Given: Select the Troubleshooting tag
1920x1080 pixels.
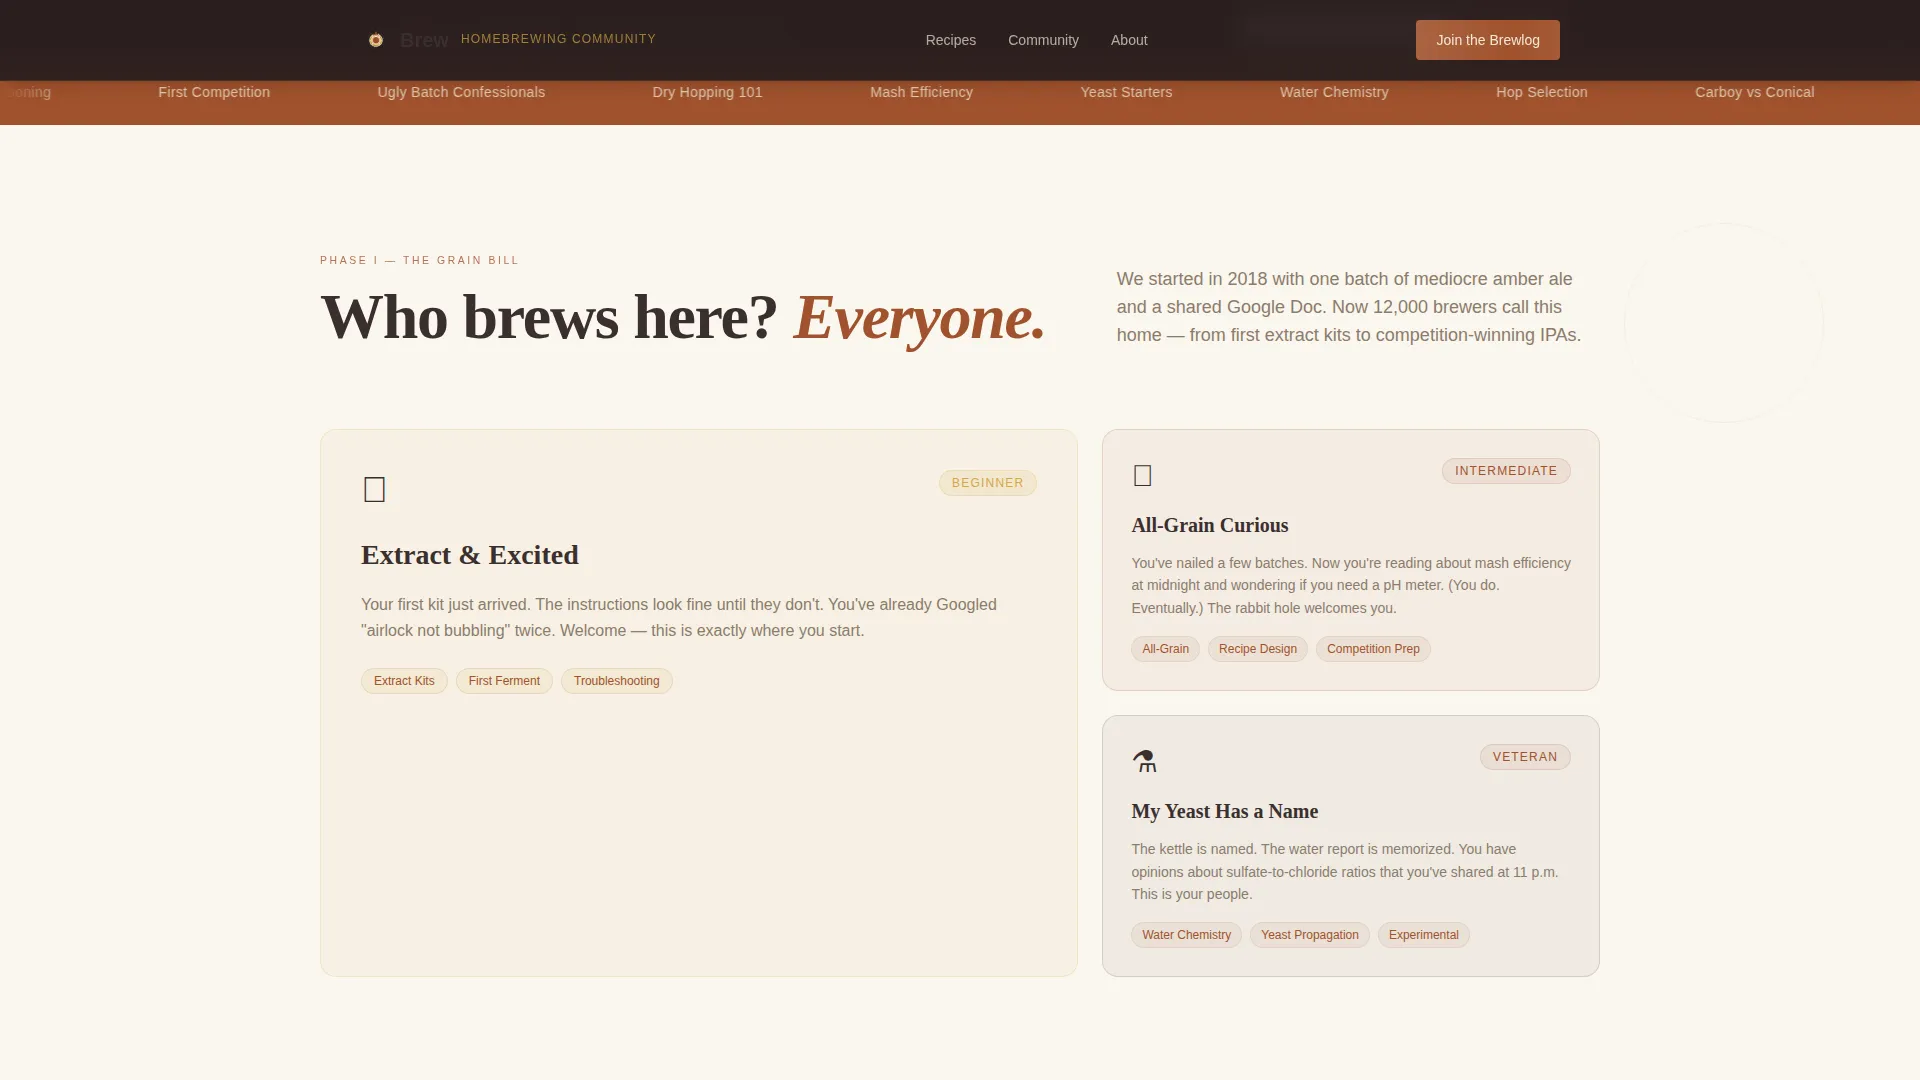Looking at the screenshot, I should point(616,681).
